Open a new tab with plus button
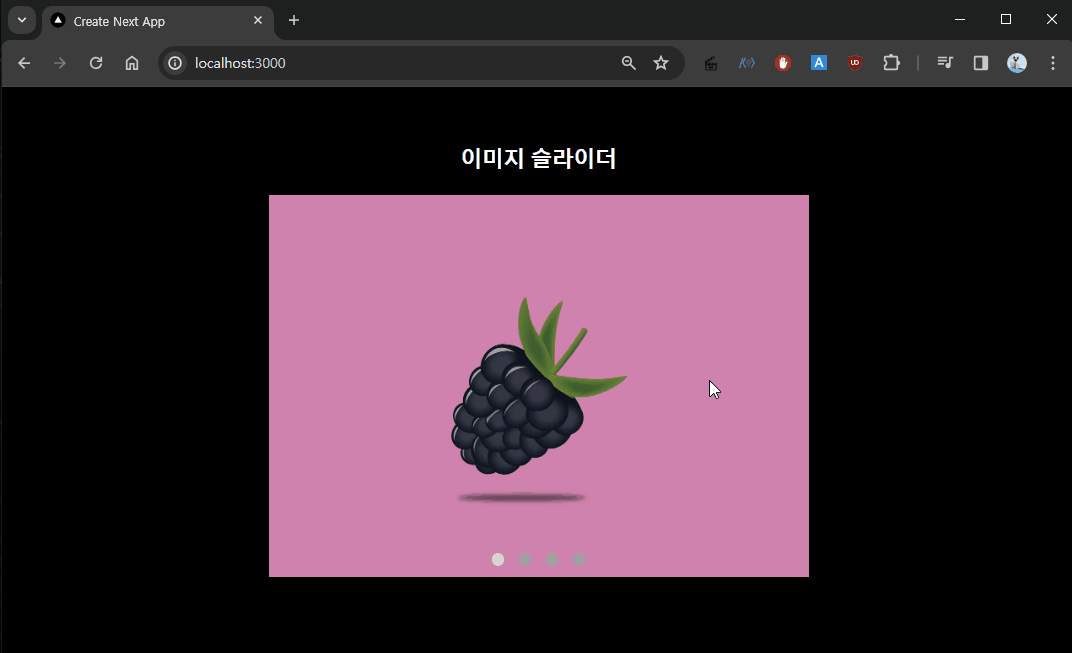 (x=294, y=20)
